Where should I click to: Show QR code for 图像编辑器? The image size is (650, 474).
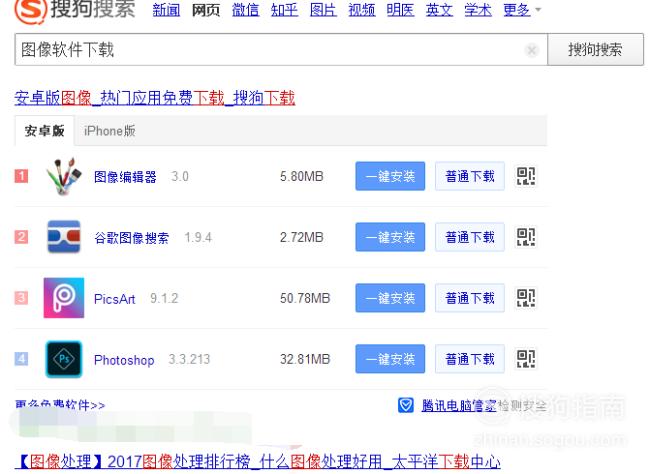pyautogui.click(x=526, y=176)
